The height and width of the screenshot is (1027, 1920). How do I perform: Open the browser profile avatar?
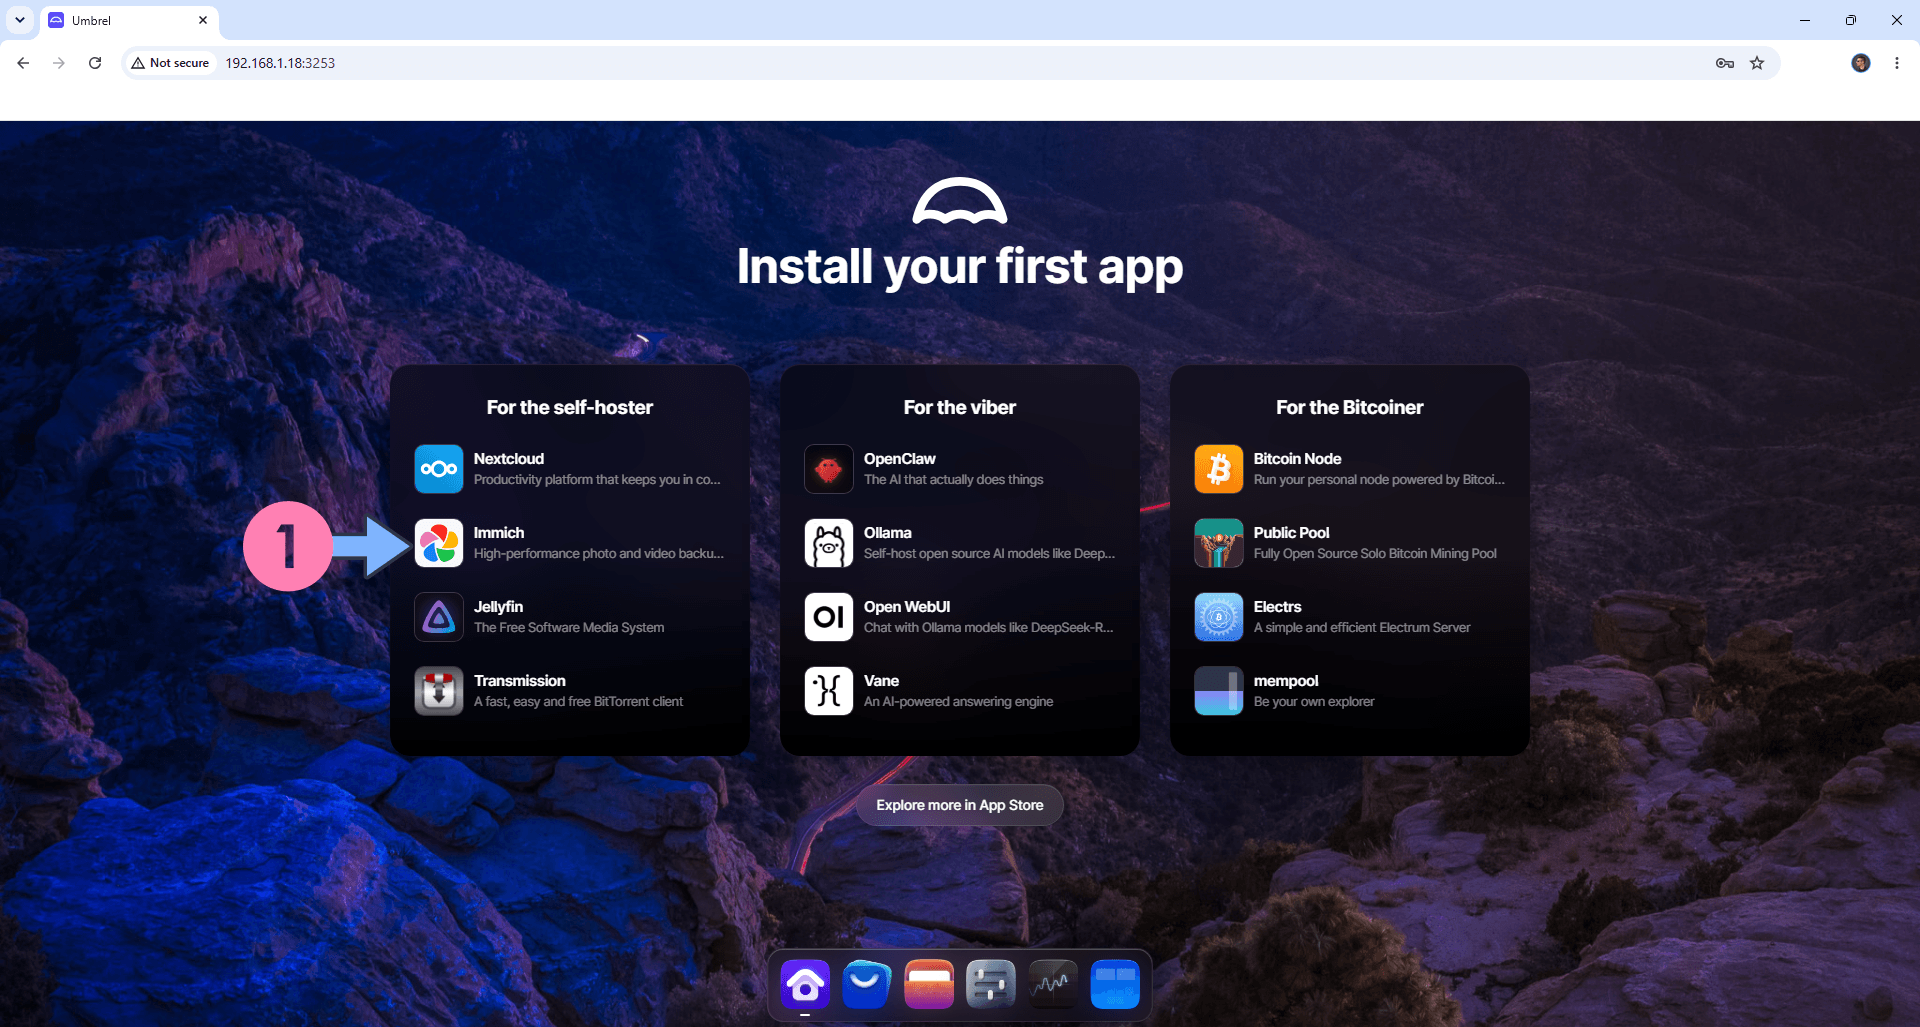[1861, 63]
